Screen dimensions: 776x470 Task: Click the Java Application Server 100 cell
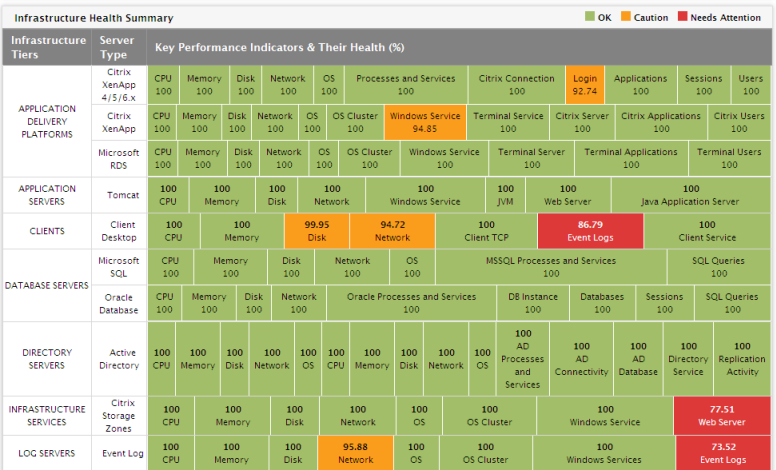(x=691, y=195)
